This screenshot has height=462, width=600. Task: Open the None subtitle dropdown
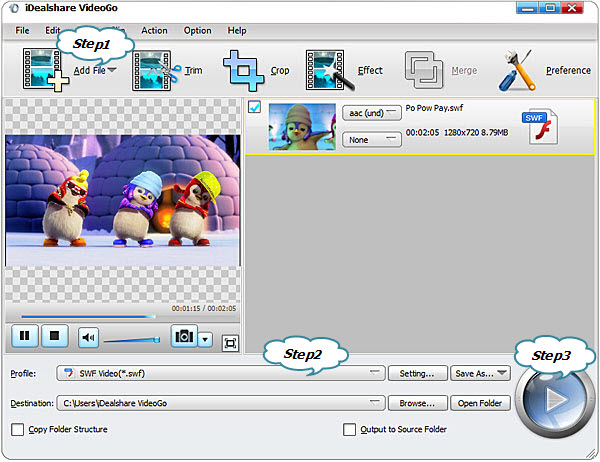372,140
